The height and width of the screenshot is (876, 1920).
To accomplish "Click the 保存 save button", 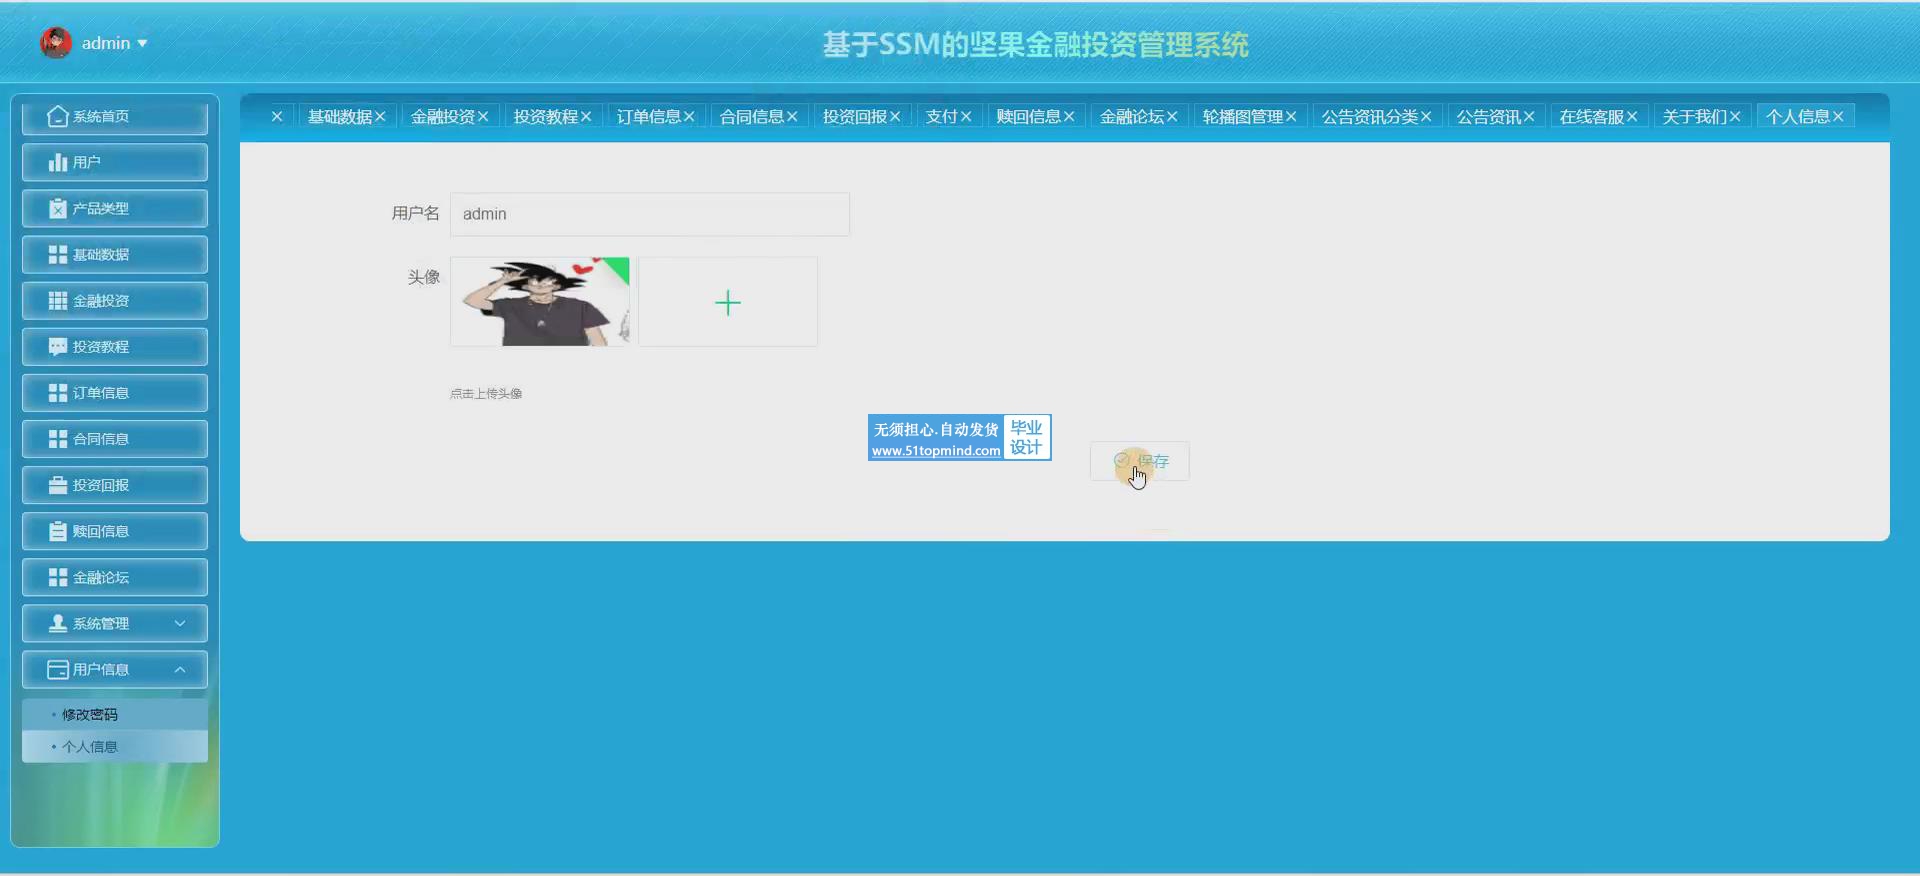I will [x=1140, y=461].
